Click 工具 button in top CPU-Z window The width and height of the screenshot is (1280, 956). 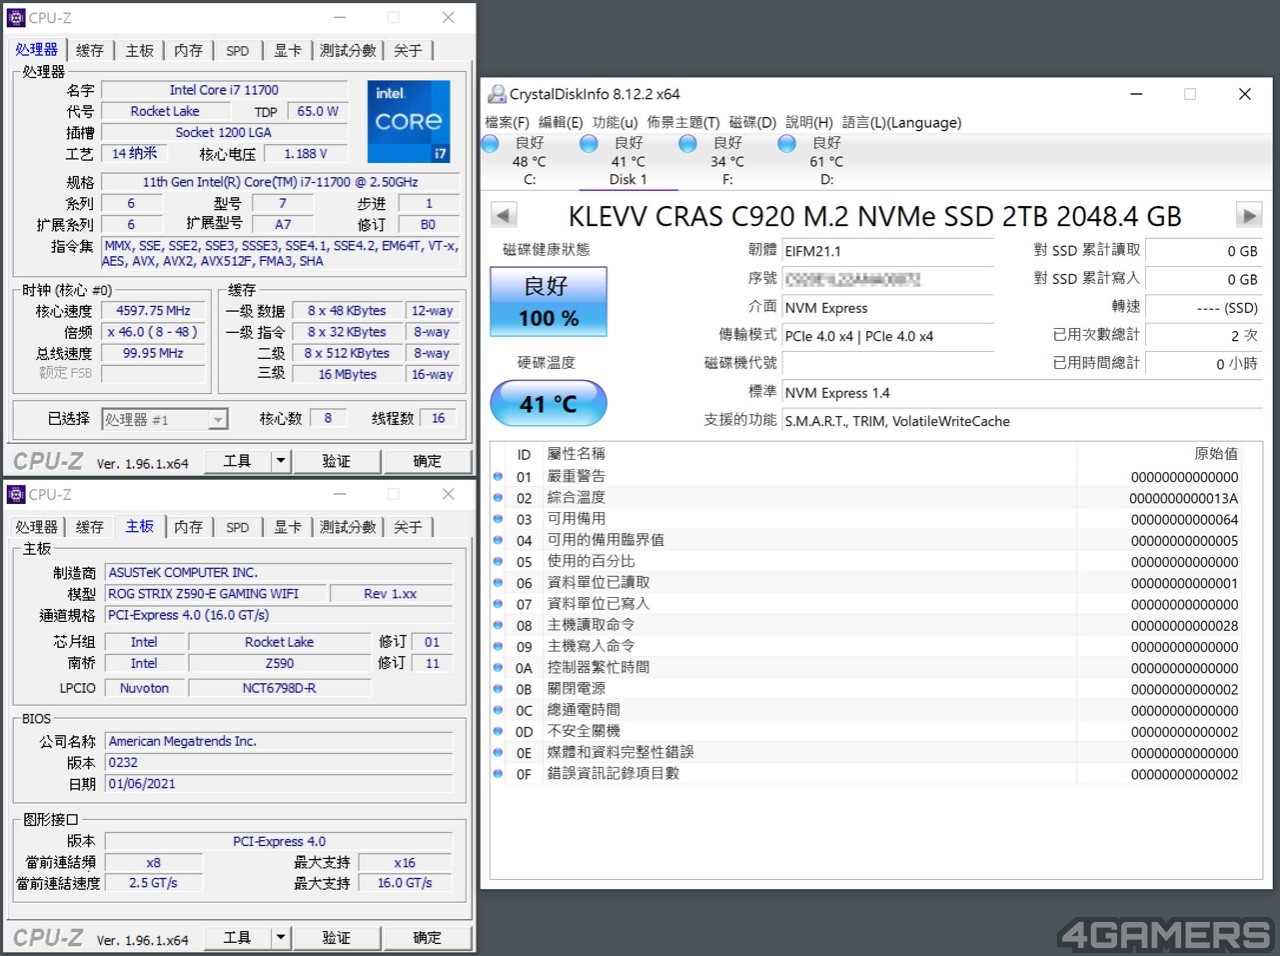click(x=238, y=461)
